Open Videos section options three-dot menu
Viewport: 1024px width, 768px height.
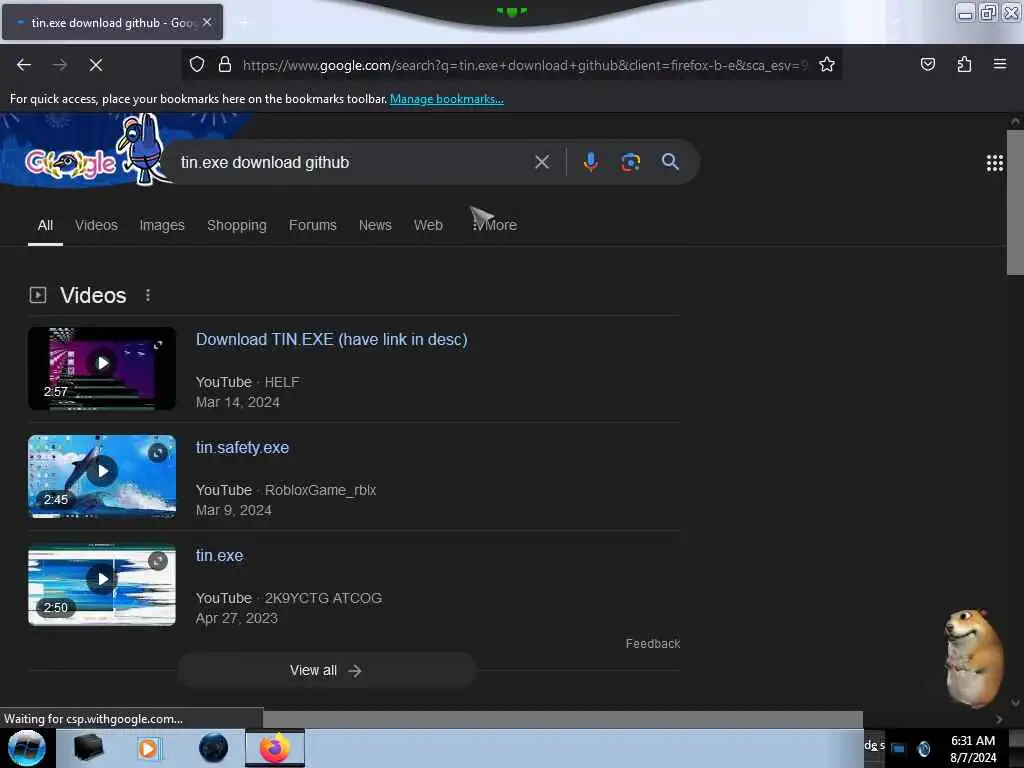coord(148,295)
